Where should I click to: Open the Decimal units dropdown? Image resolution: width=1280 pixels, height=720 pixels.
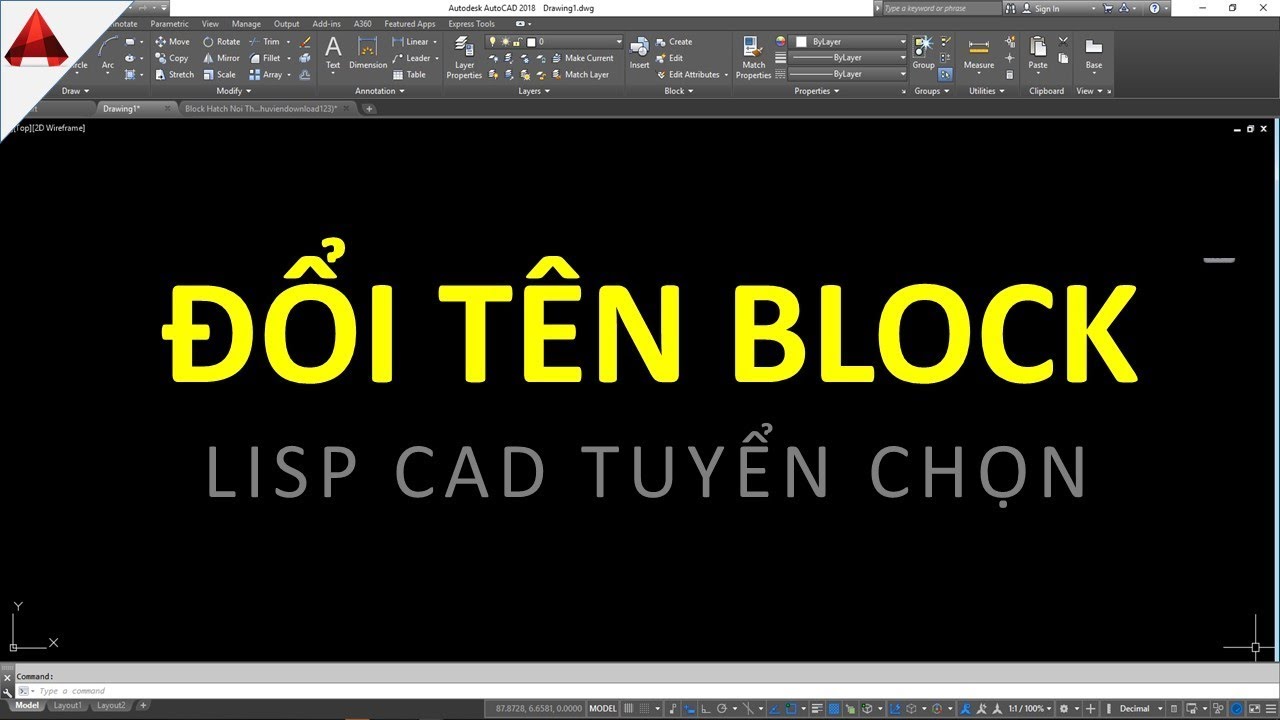[1140, 708]
